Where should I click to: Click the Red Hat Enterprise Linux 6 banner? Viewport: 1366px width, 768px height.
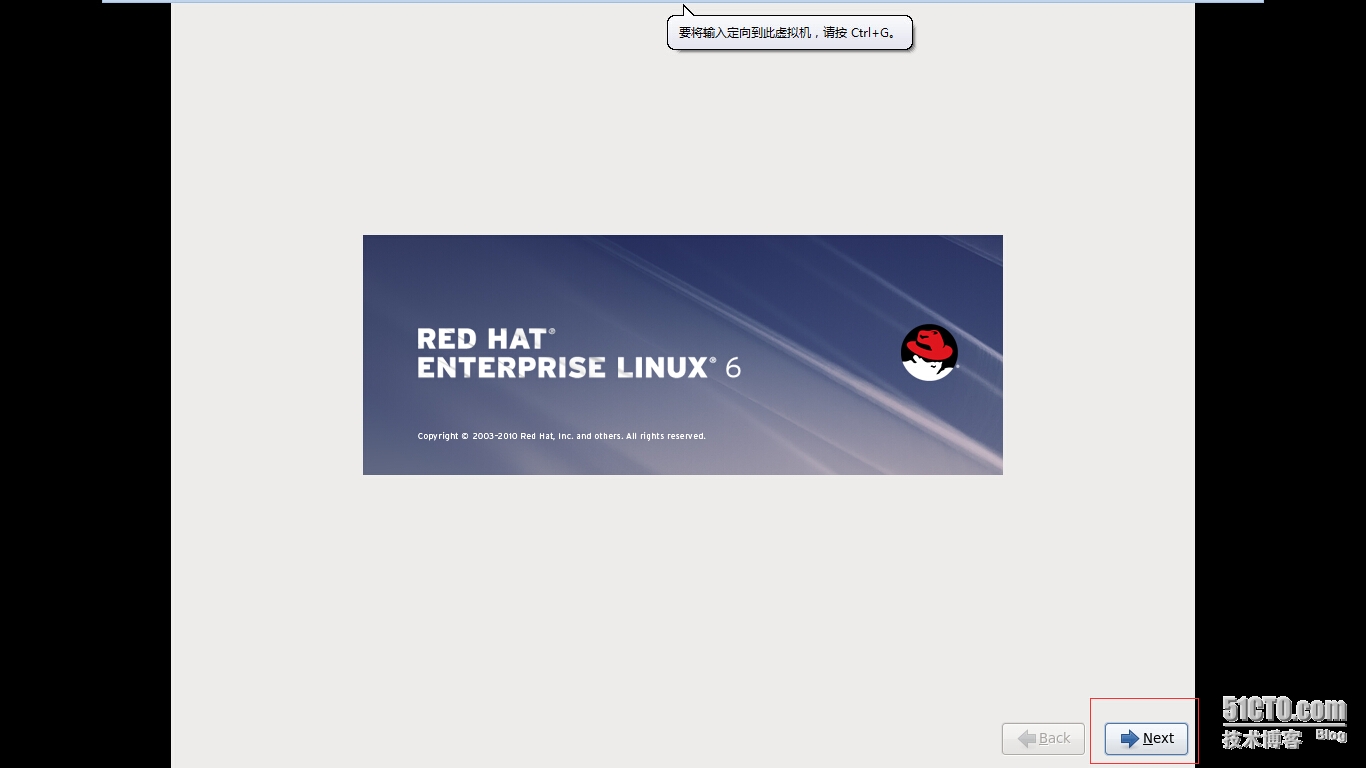682,355
